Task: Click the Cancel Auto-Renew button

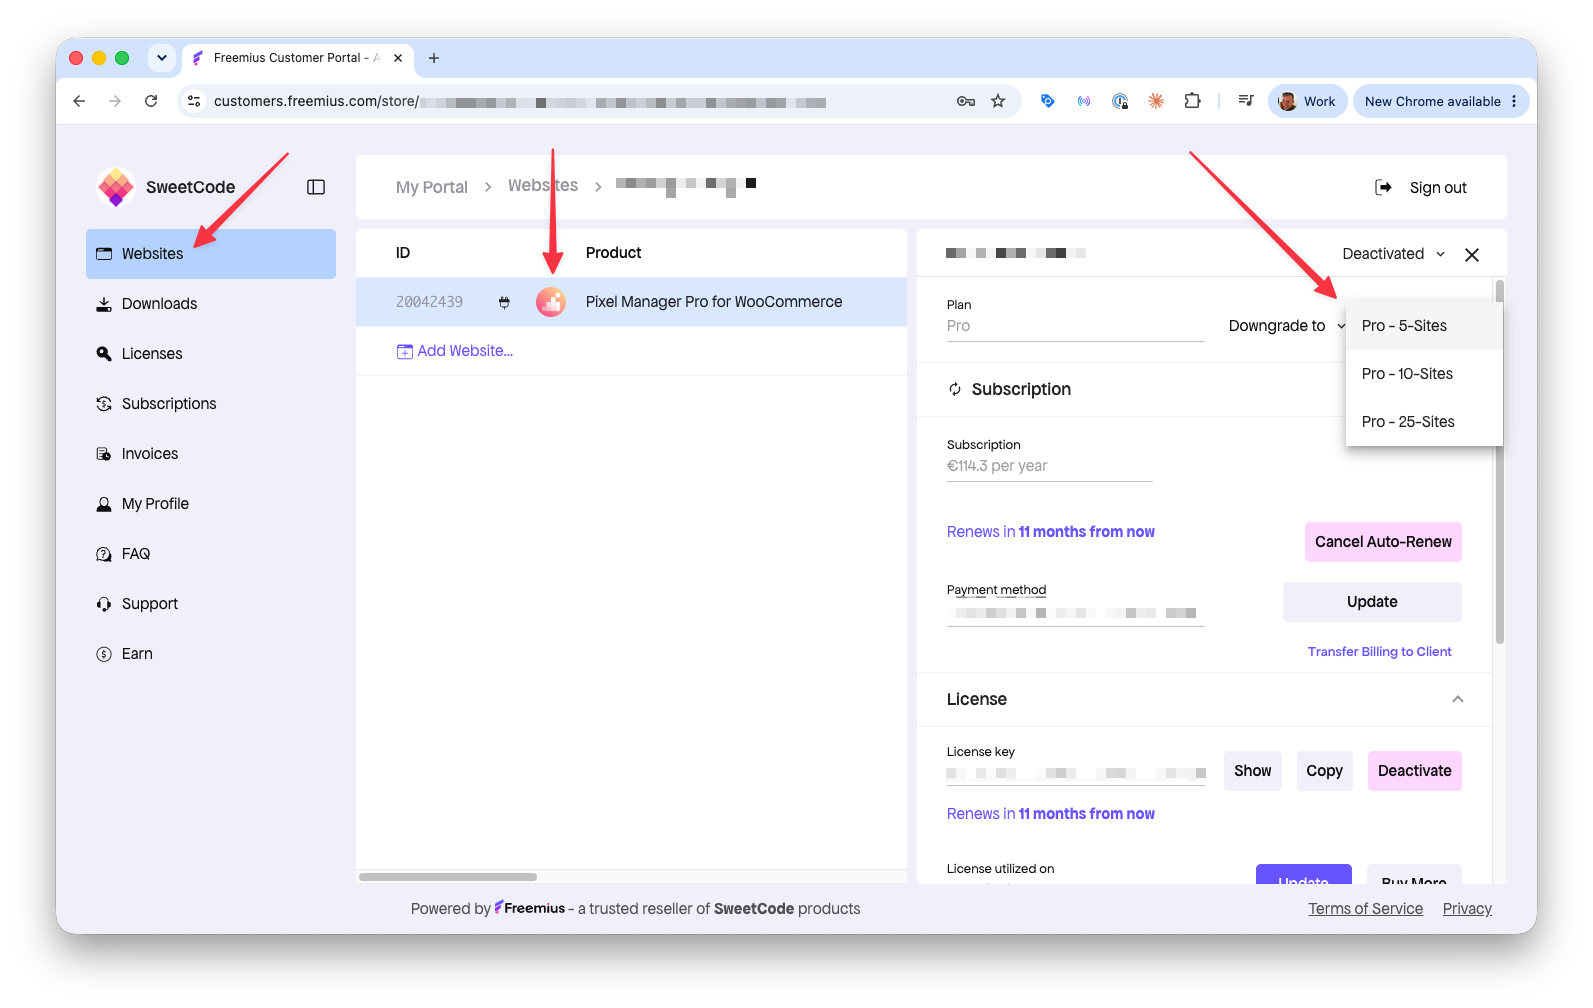Action: pos(1383,542)
